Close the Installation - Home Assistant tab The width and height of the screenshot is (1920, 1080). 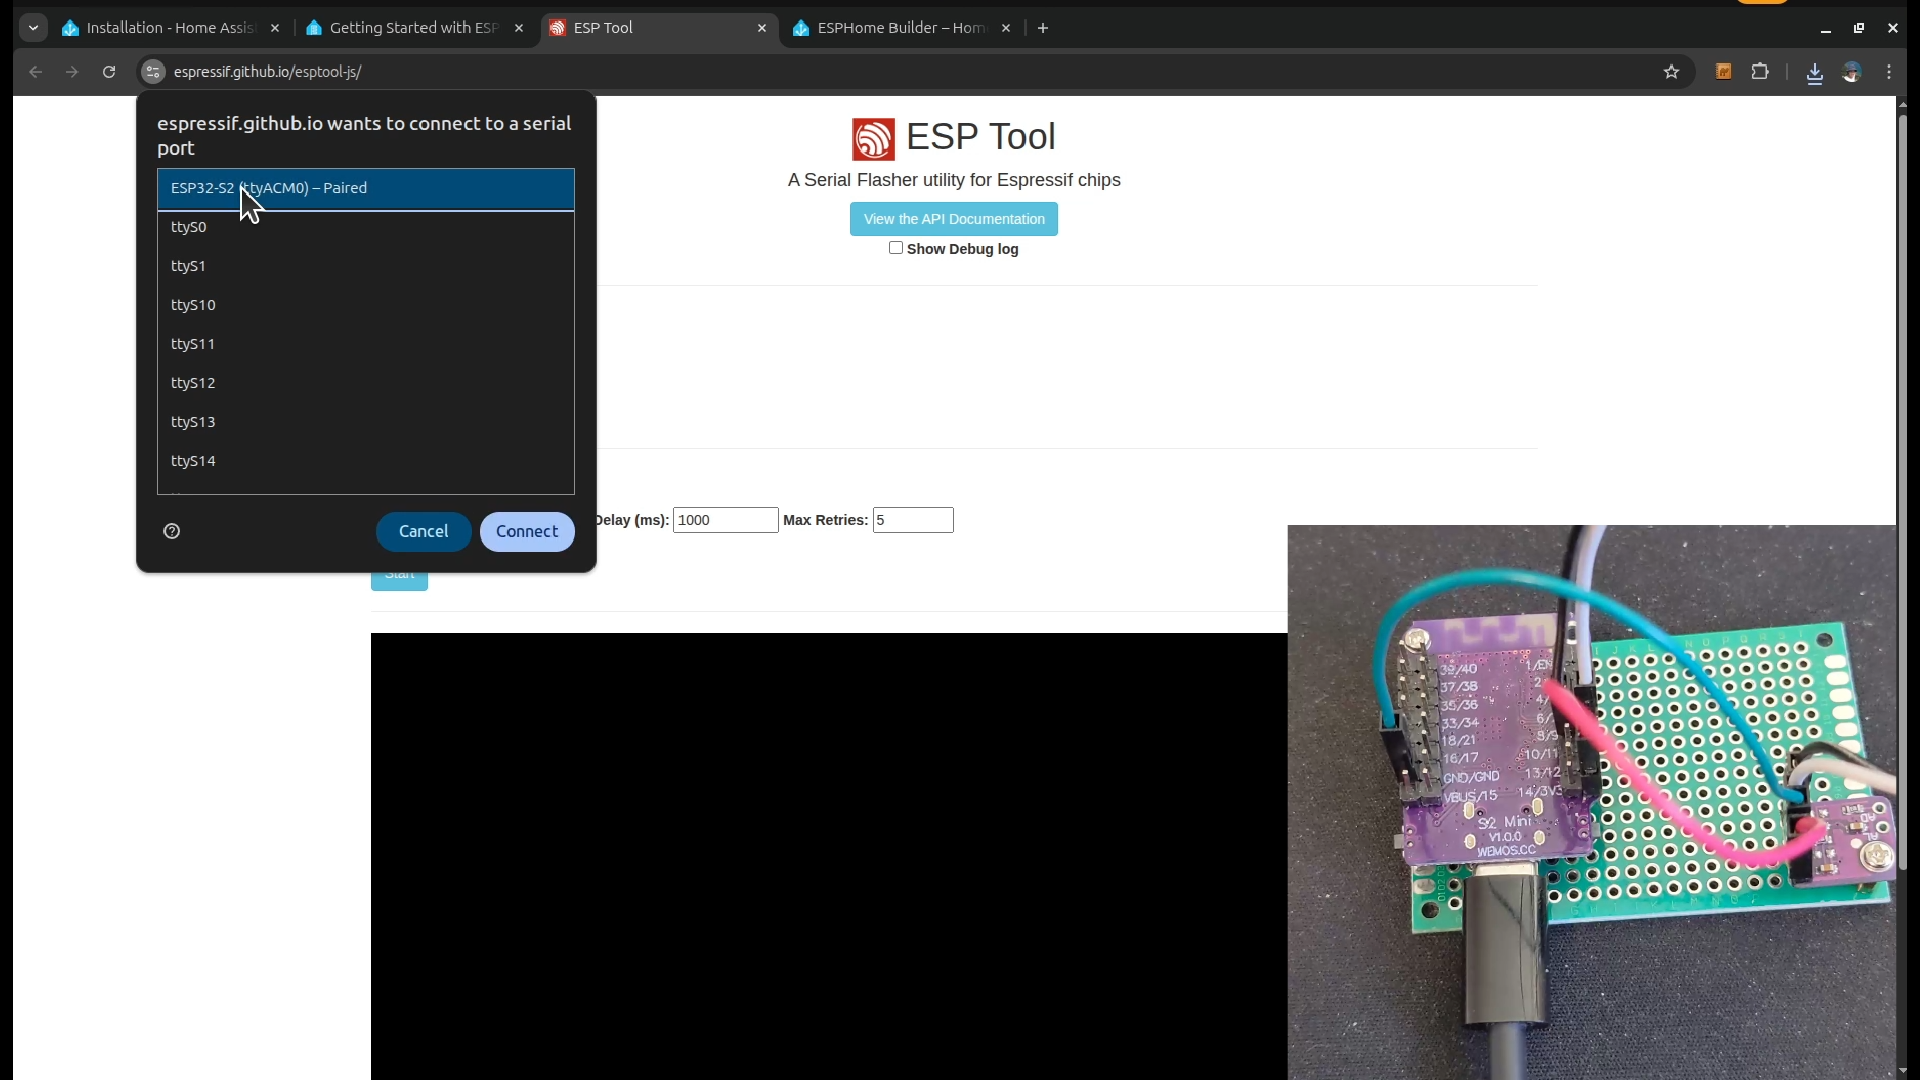(x=275, y=28)
